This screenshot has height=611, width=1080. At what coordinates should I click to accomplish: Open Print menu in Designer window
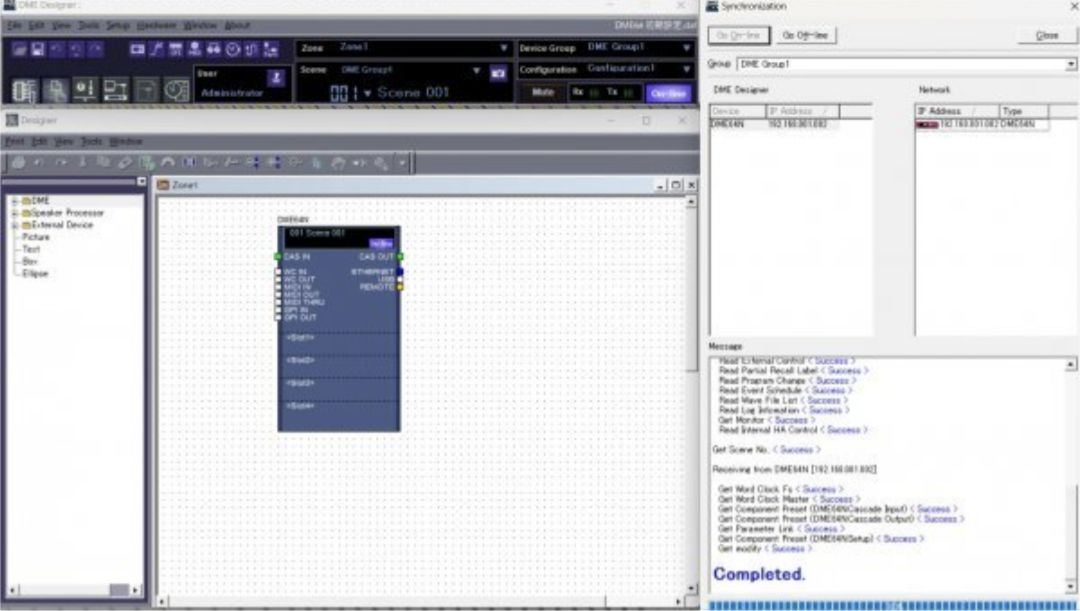point(14,141)
